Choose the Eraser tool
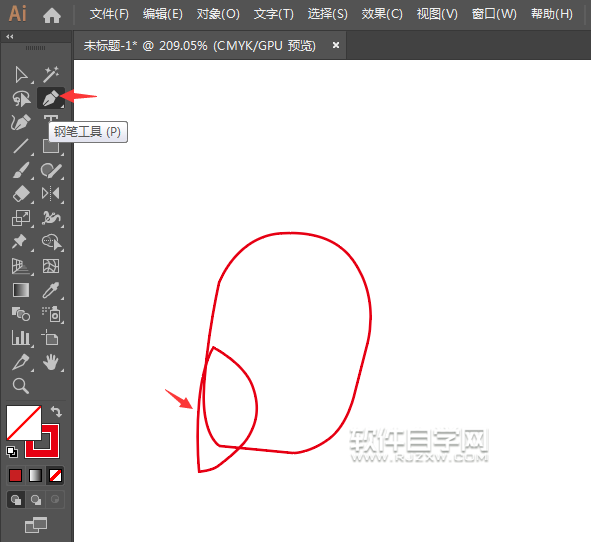The image size is (591, 542). pos(21,194)
